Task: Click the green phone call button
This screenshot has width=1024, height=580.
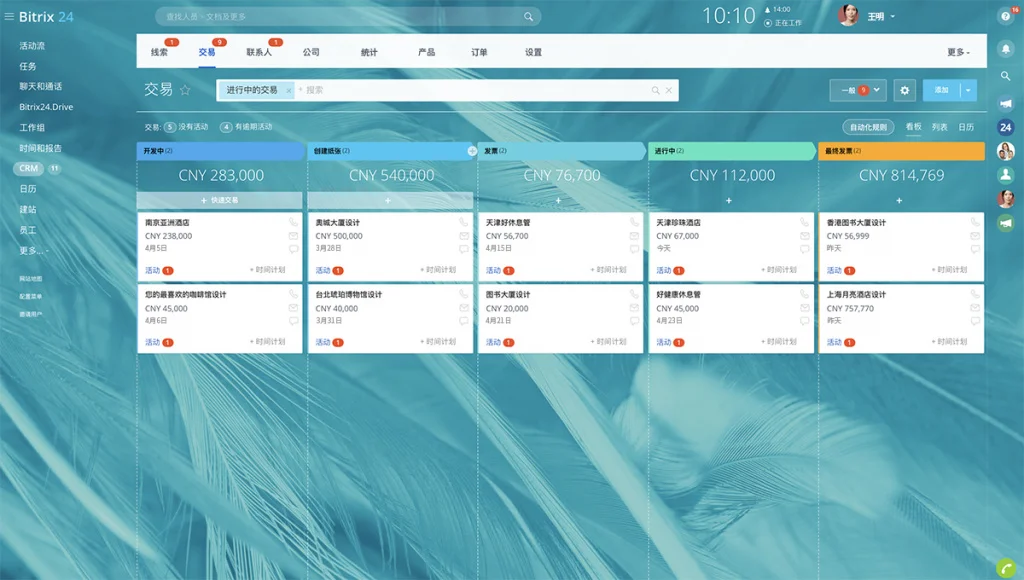Action: pos(1005,565)
